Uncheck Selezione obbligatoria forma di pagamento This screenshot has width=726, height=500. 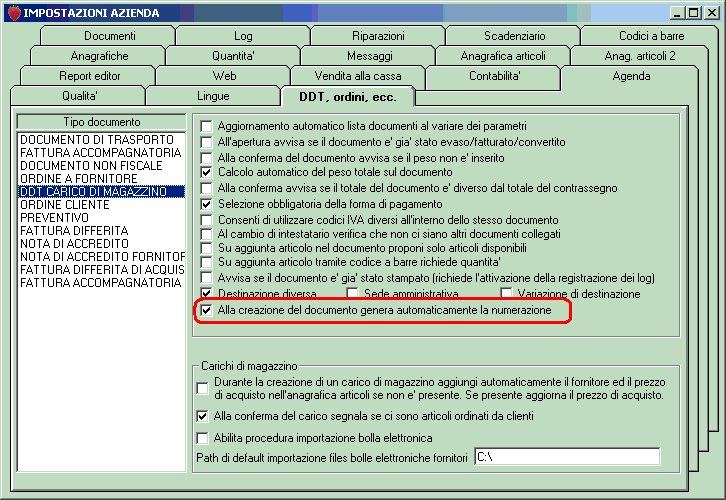tap(207, 204)
